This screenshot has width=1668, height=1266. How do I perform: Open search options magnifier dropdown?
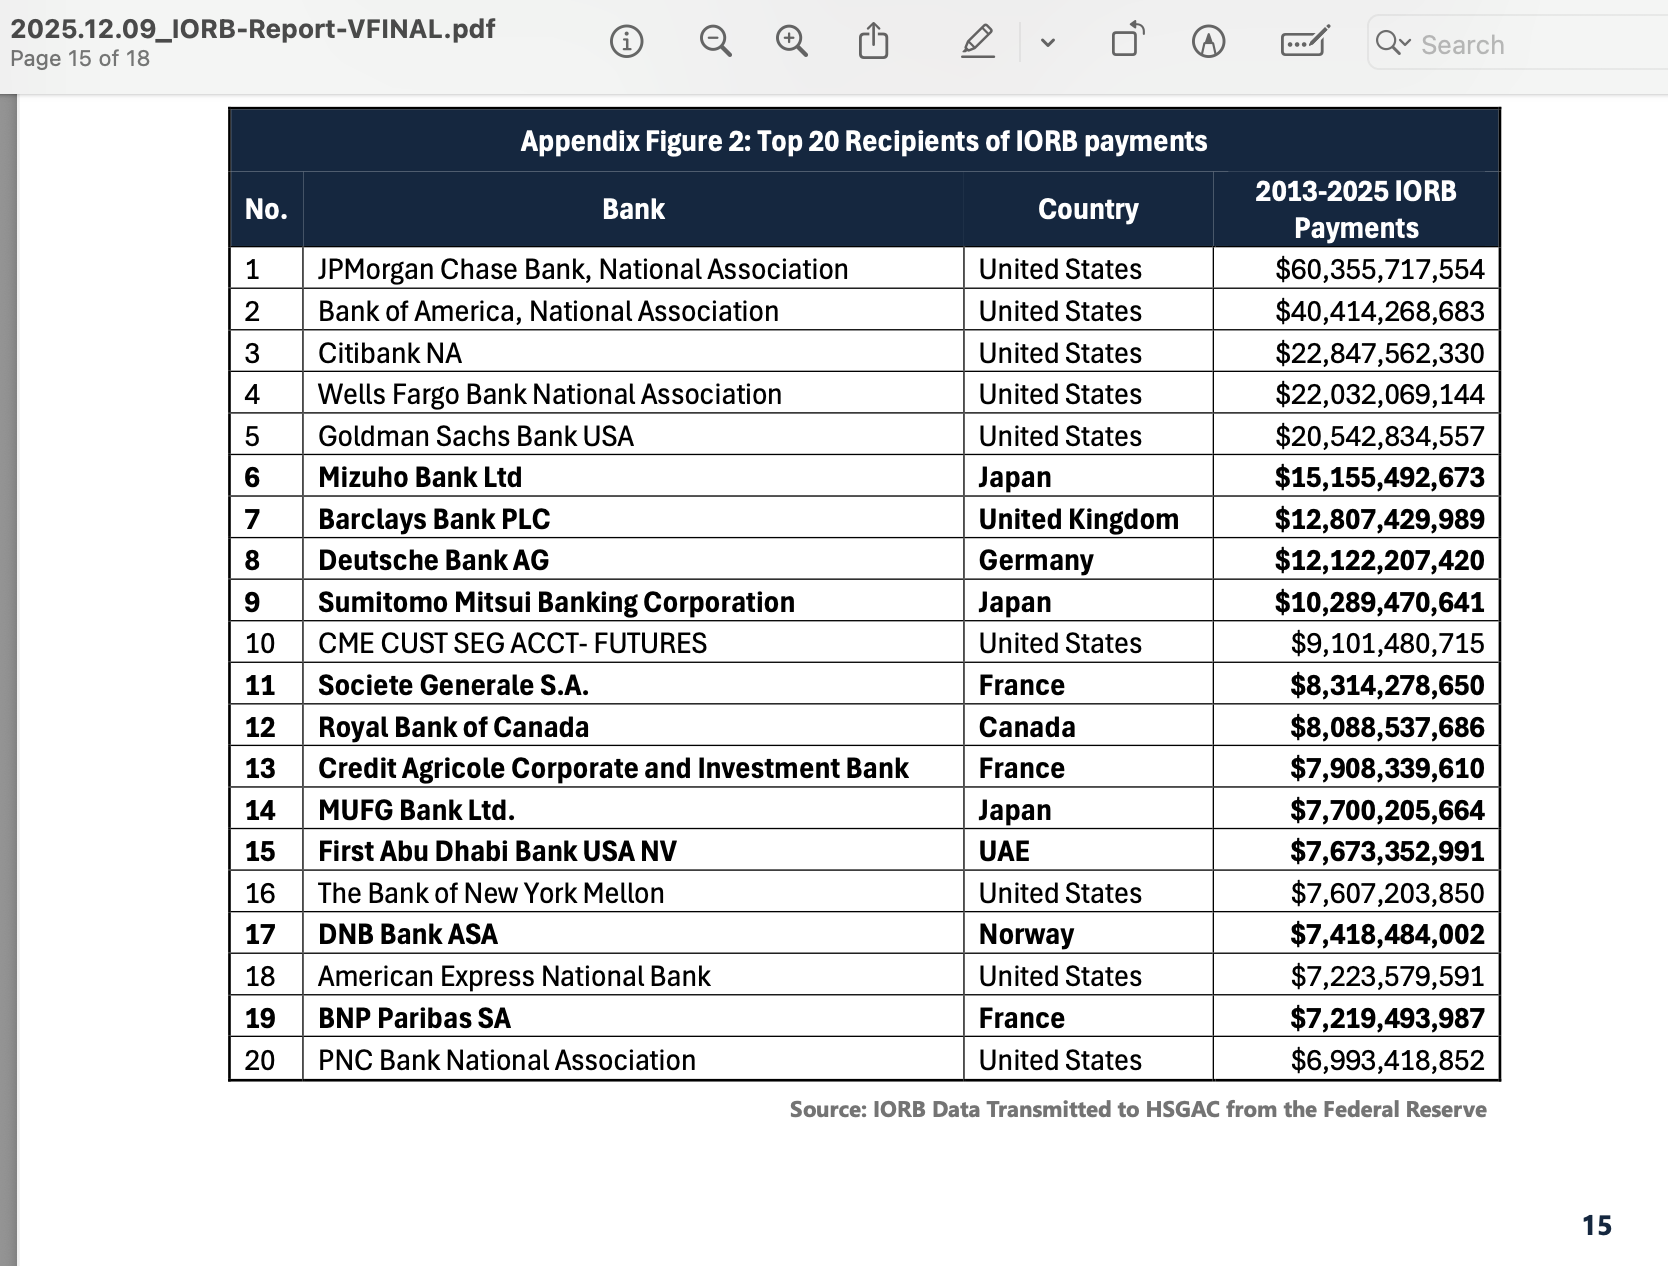click(x=1393, y=43)
